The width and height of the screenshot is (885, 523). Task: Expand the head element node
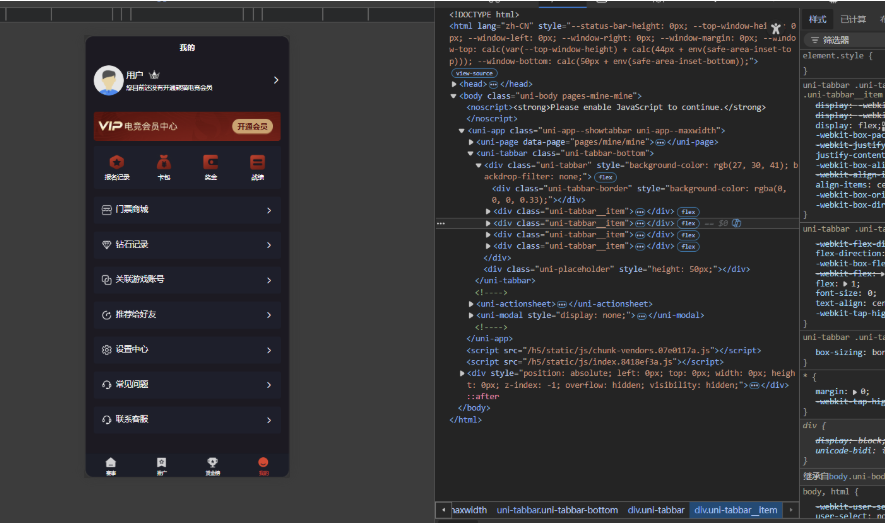click(454, 84)
